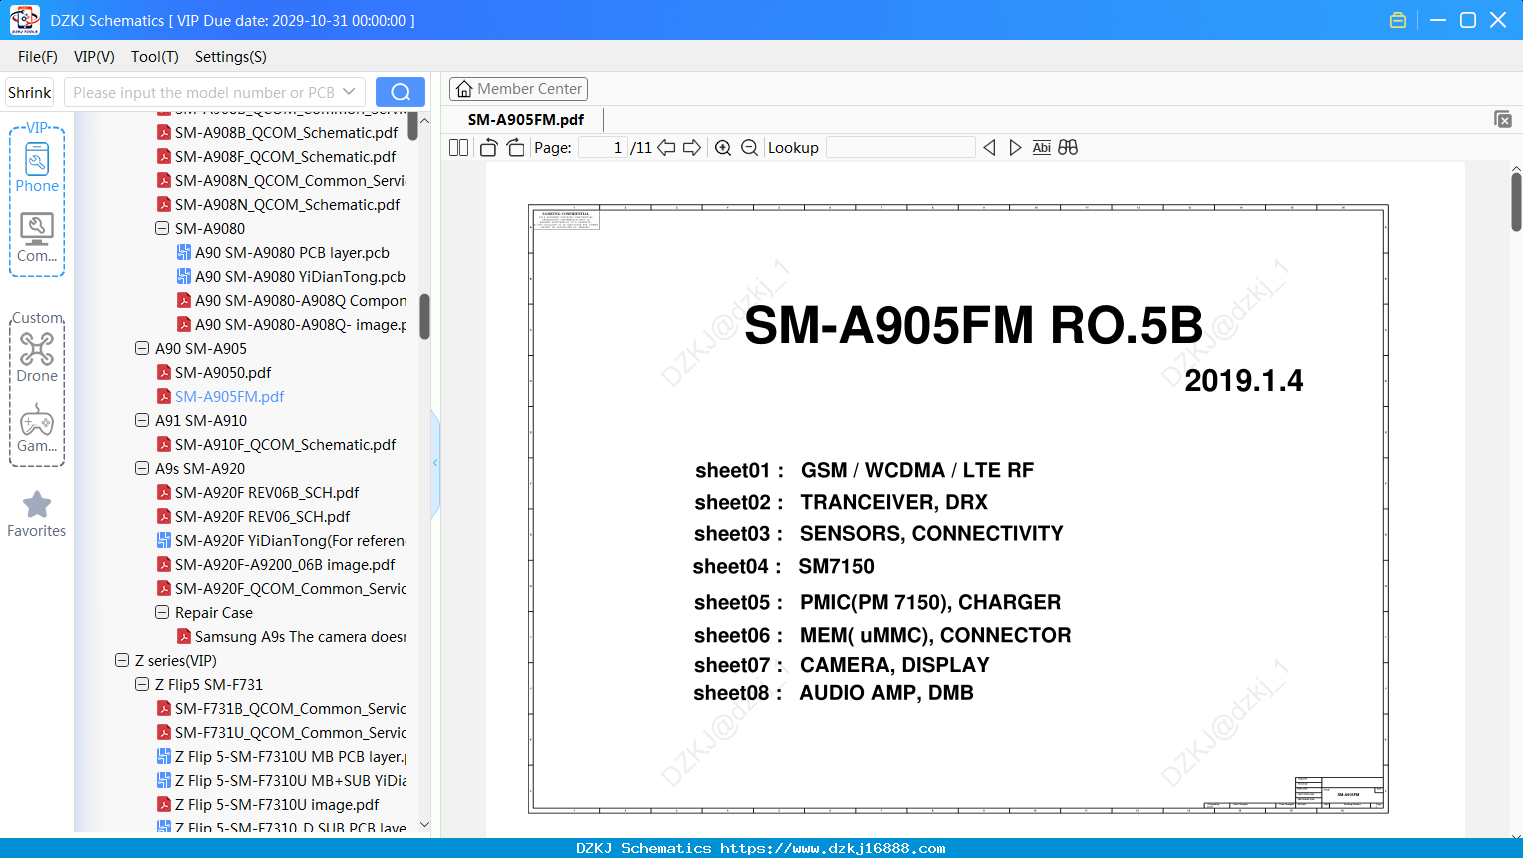This screenshot has height=858, width=1523.
Task: Collapse the left panel with the splitter handle
Action: 435,463
